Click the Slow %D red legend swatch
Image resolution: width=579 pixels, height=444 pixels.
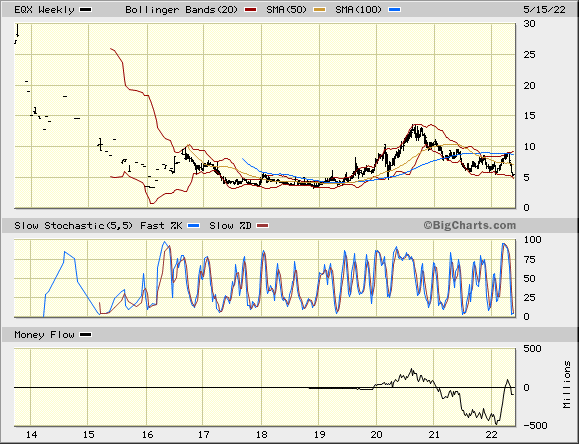pos(263,225)
